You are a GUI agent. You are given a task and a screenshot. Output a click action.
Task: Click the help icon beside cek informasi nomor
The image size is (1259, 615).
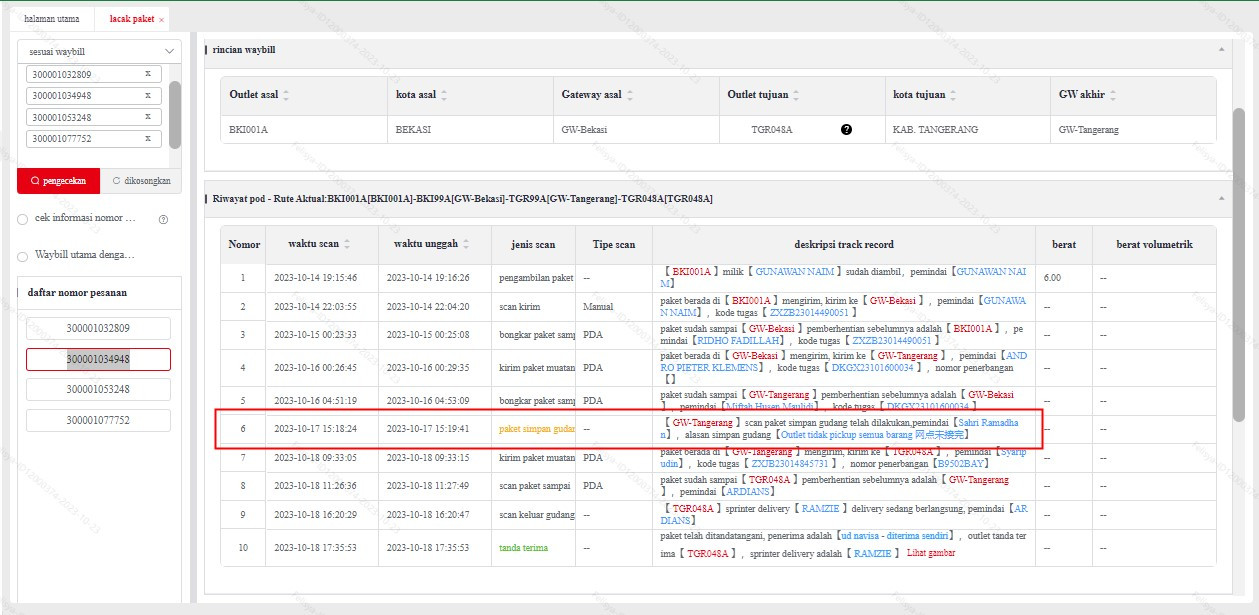pos(163,219)
